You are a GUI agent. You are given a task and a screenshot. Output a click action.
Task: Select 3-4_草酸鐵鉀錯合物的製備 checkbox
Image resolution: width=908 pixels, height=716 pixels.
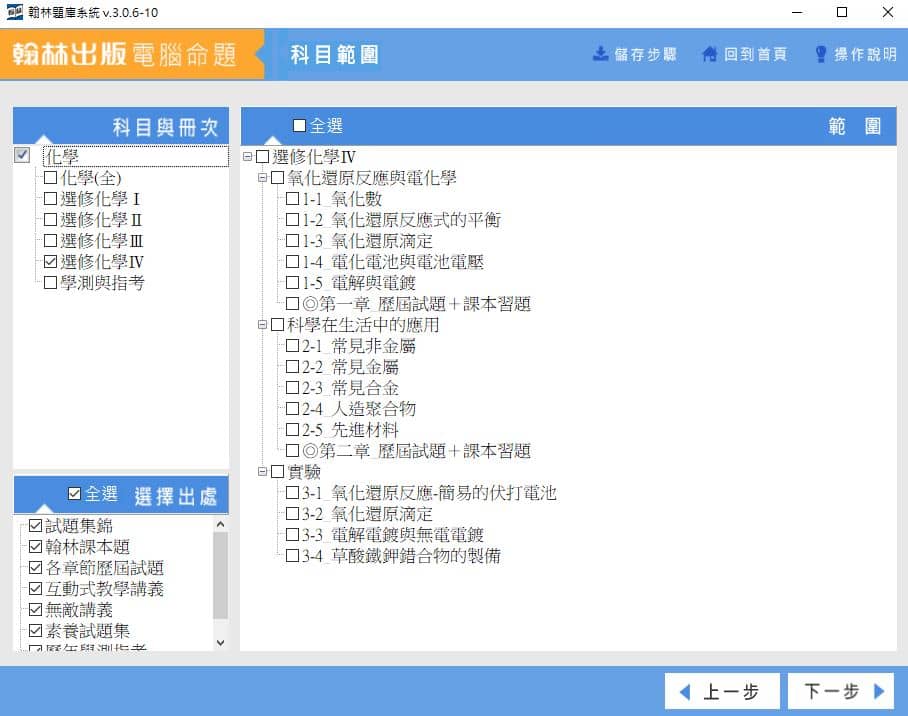[x=292, y=556]
